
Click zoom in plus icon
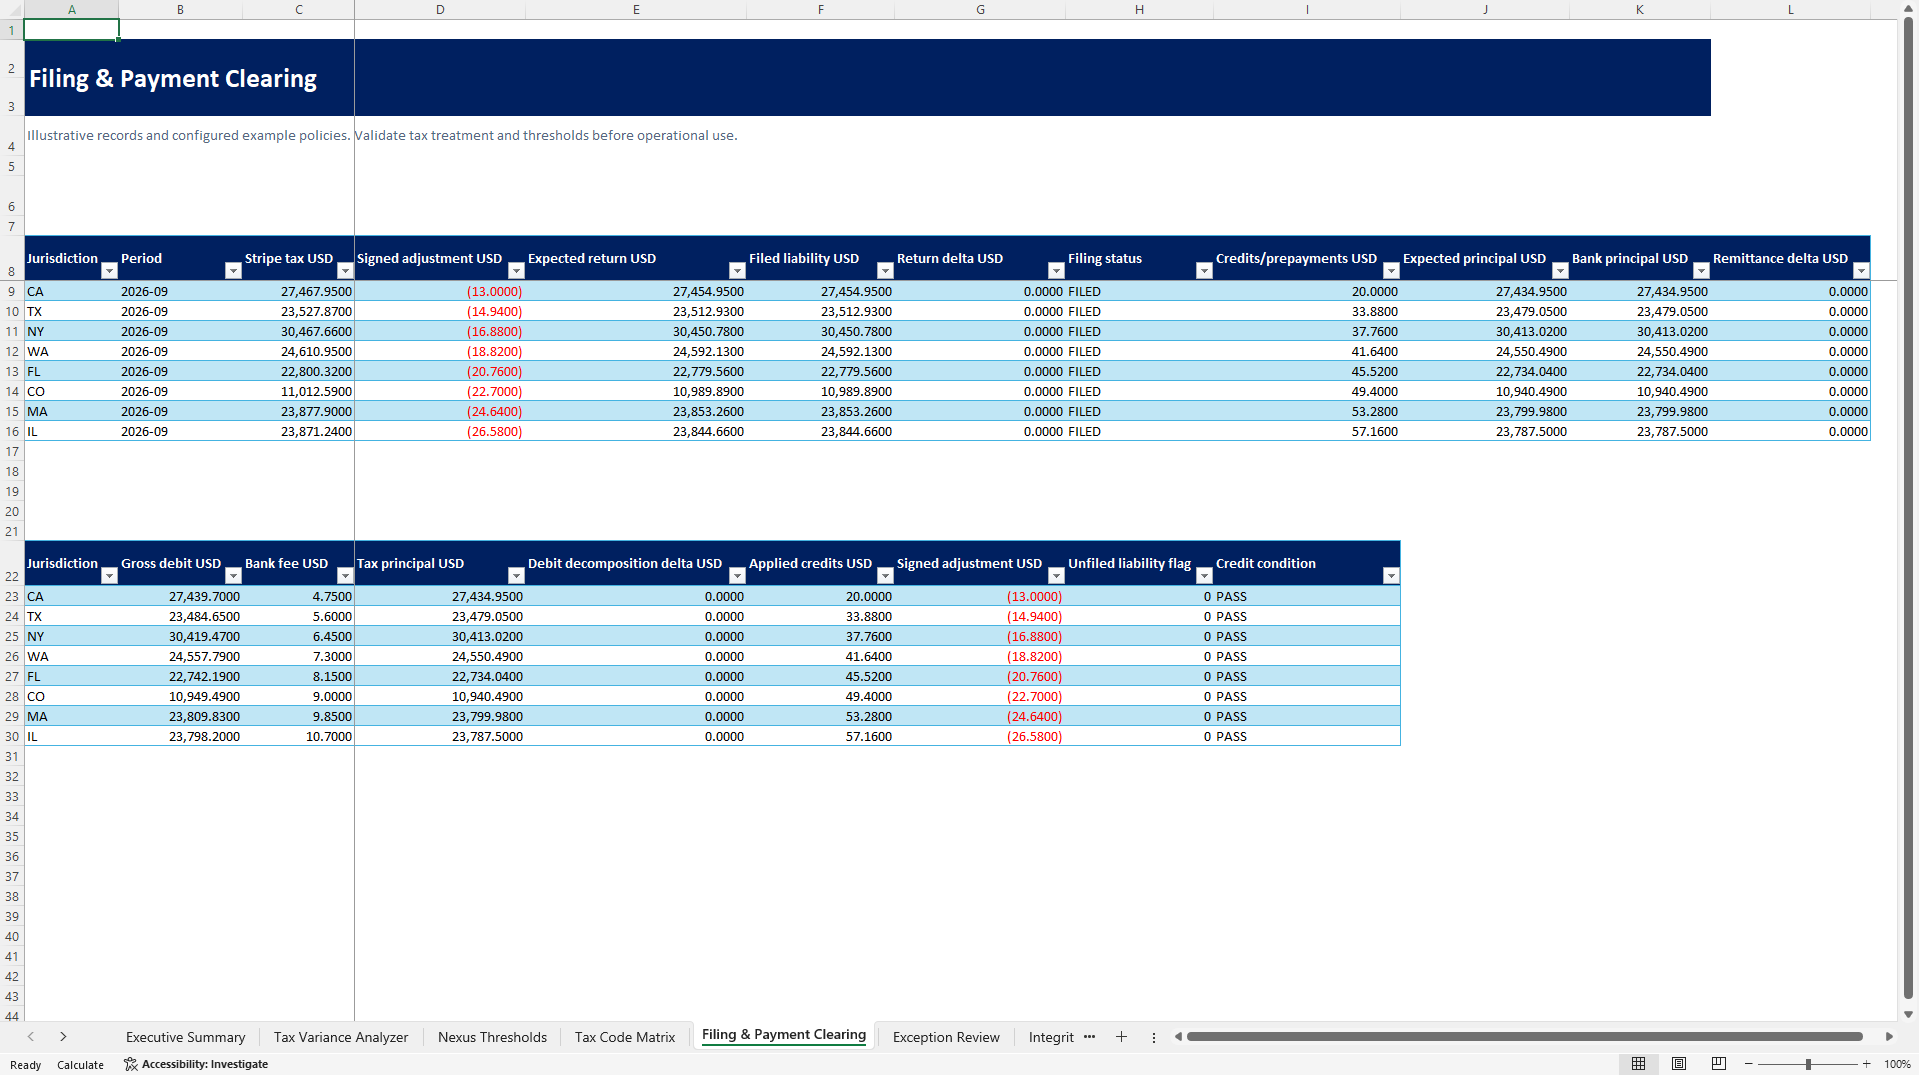click(1866, 1064)
